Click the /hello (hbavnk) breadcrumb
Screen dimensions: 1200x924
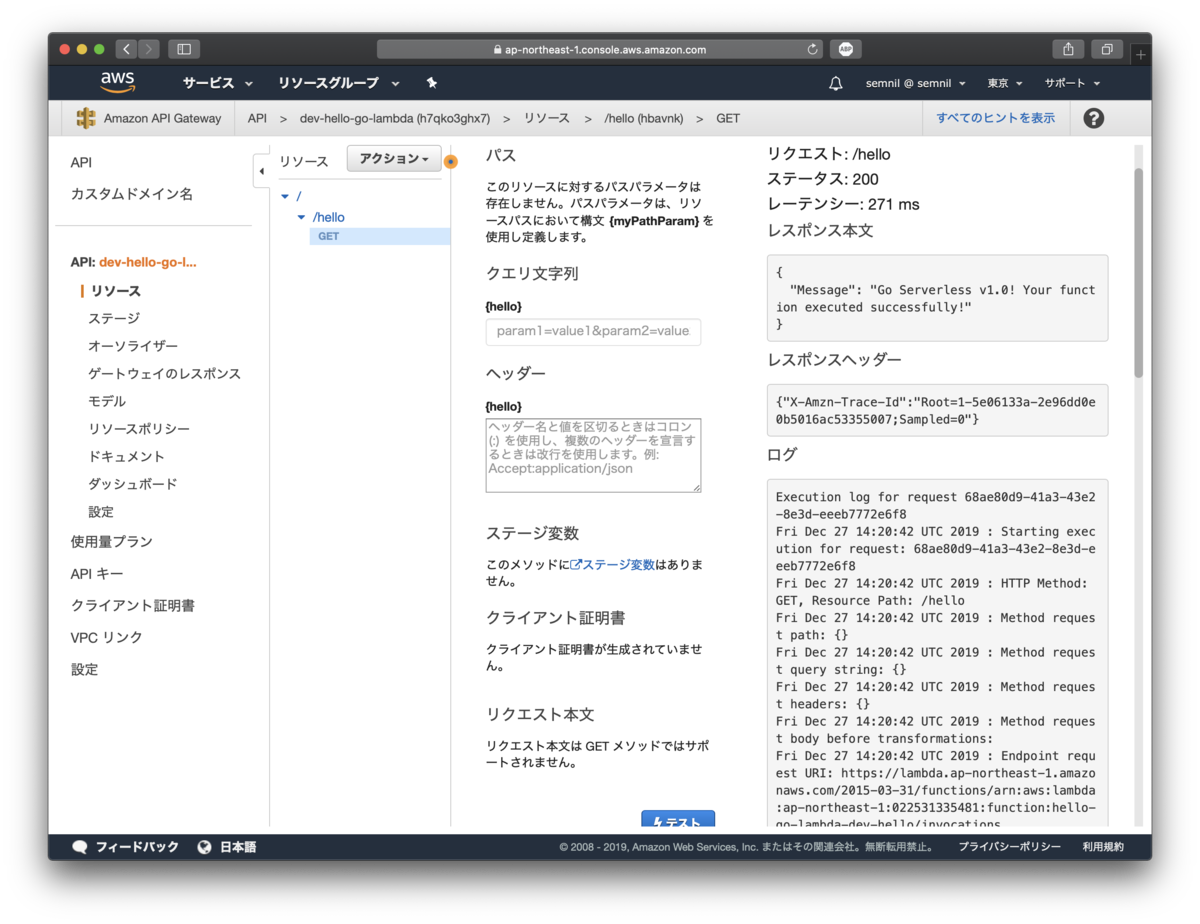click(x=644, y=118)
